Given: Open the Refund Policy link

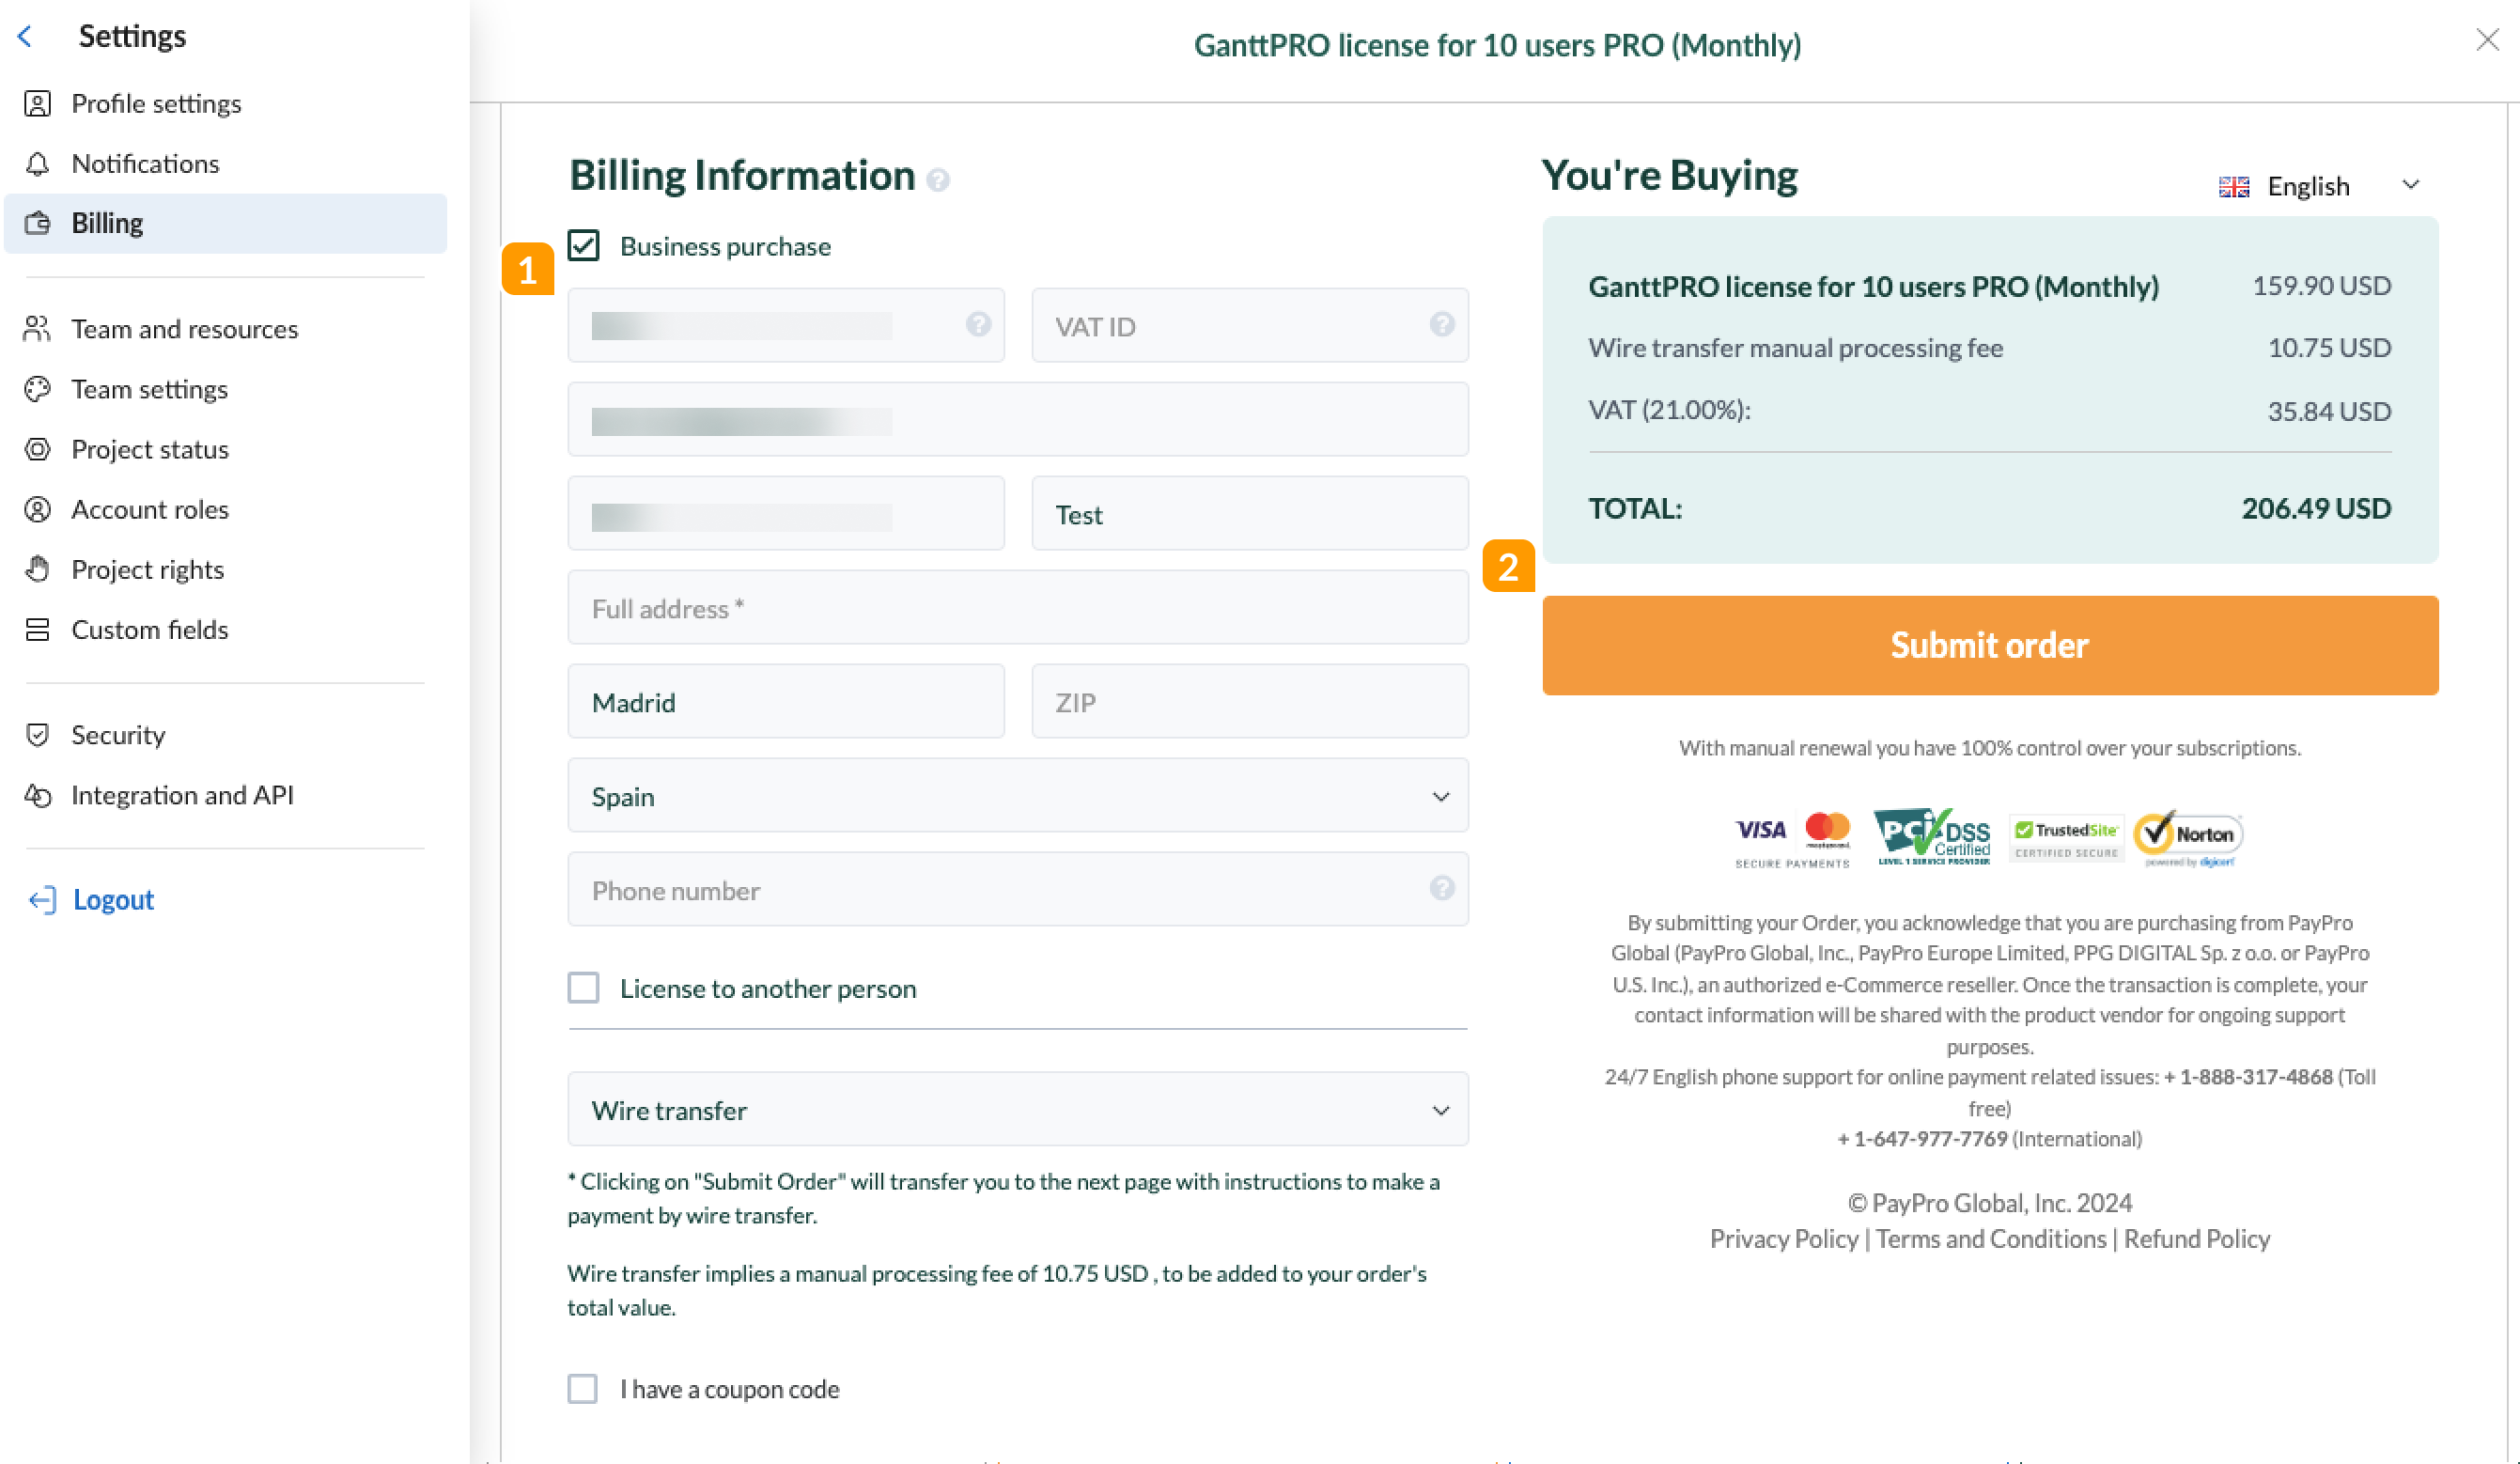Looking at the screenshot, I should click(x=2196, y=1238).
